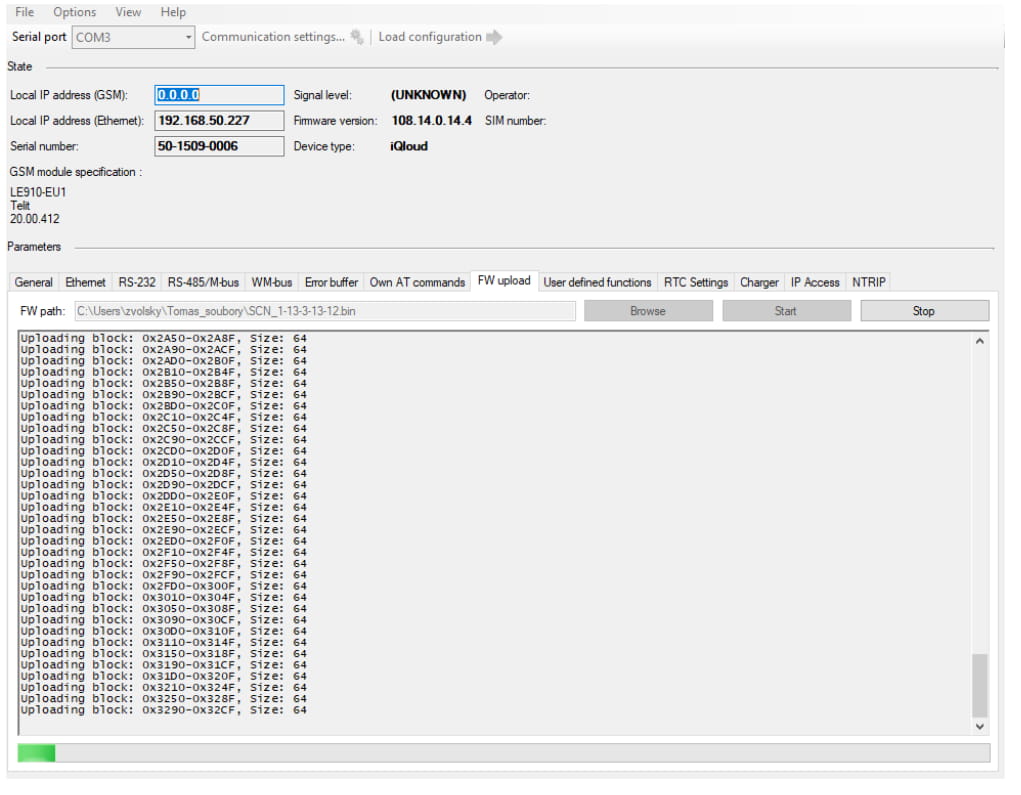1021x795 pixels.
Task: Click the SIM number label
Action: coord(515,120)
